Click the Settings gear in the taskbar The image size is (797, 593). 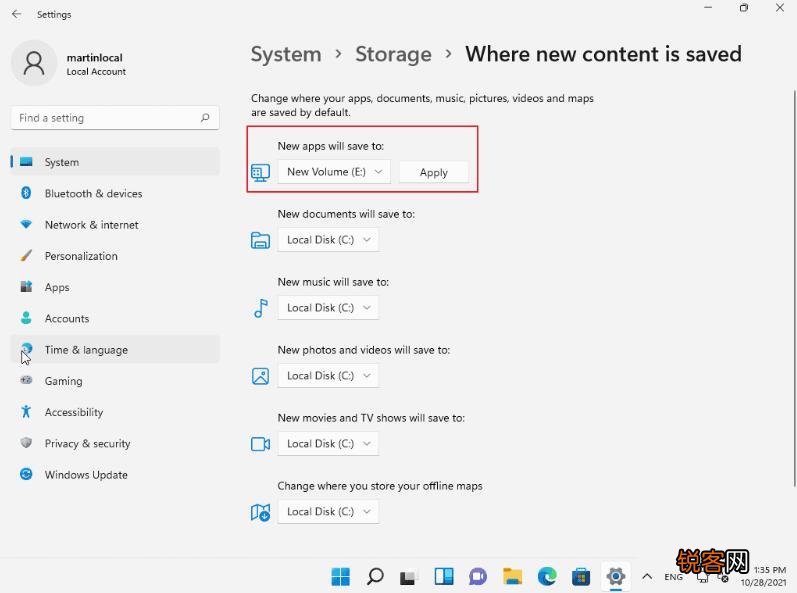tap(616, 576)
